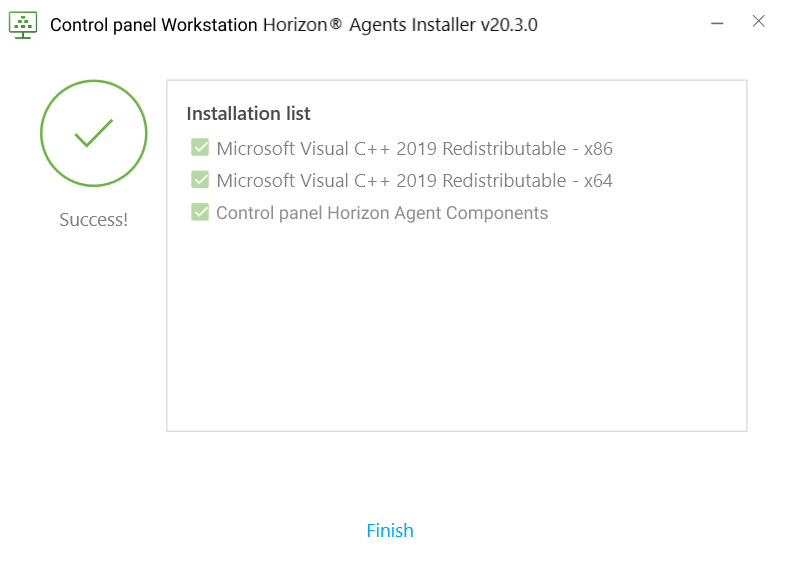This screenshot has width=785, height=586.
Task: Minimize the installer window
Action: pos(717,22)
